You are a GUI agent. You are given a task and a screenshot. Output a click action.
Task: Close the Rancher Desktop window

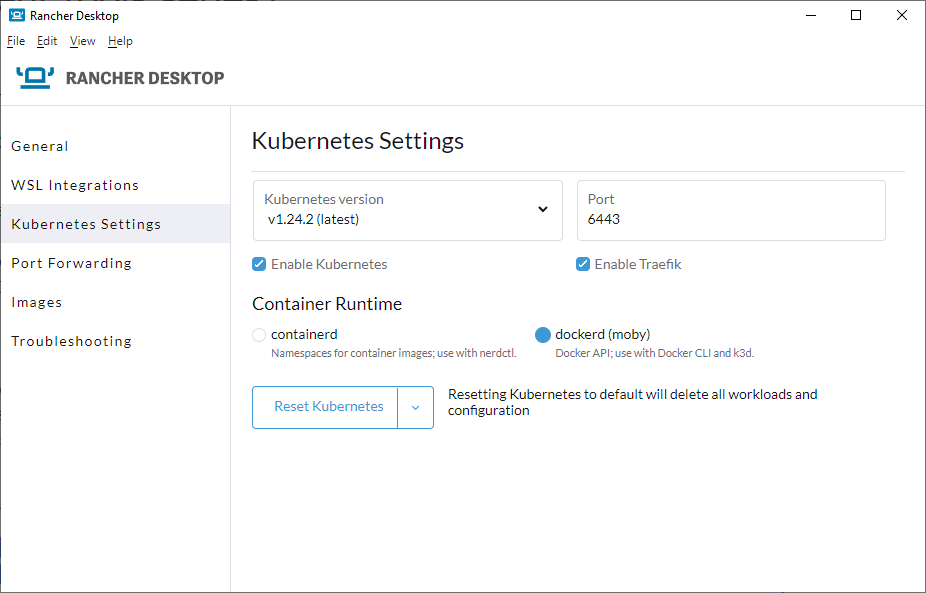(x=902, y=15)
